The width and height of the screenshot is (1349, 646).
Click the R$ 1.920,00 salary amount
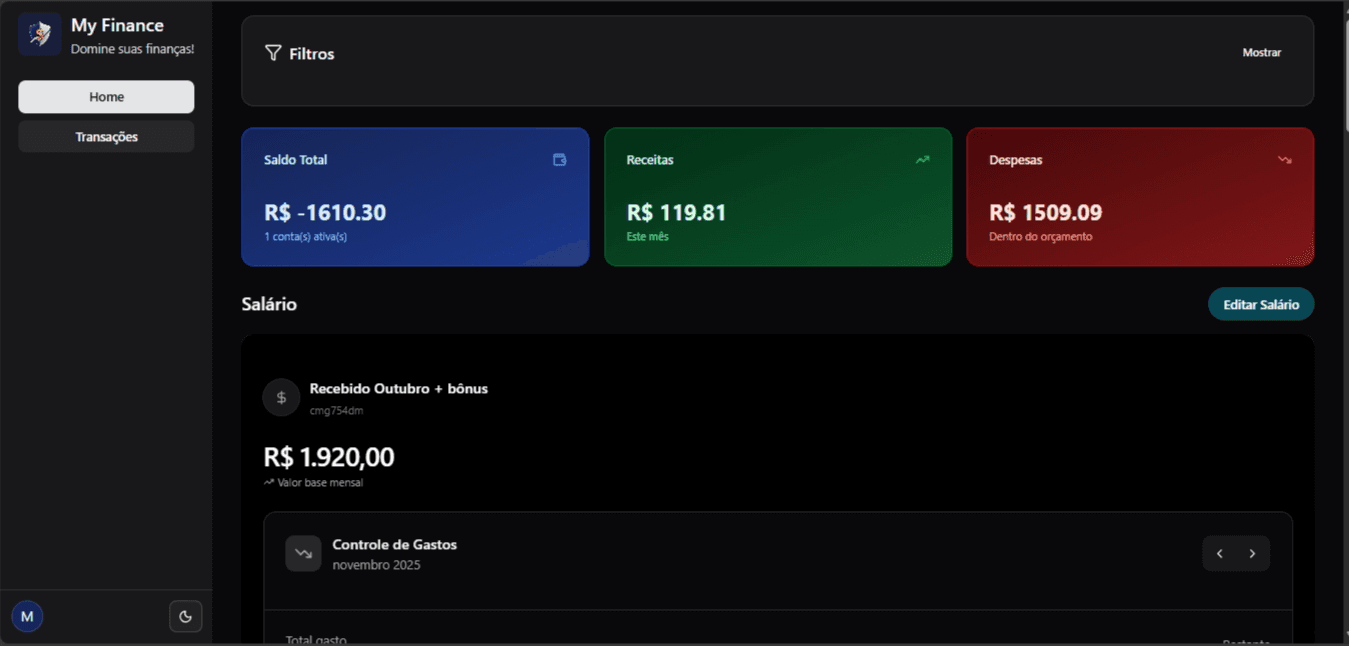[329, 458]
